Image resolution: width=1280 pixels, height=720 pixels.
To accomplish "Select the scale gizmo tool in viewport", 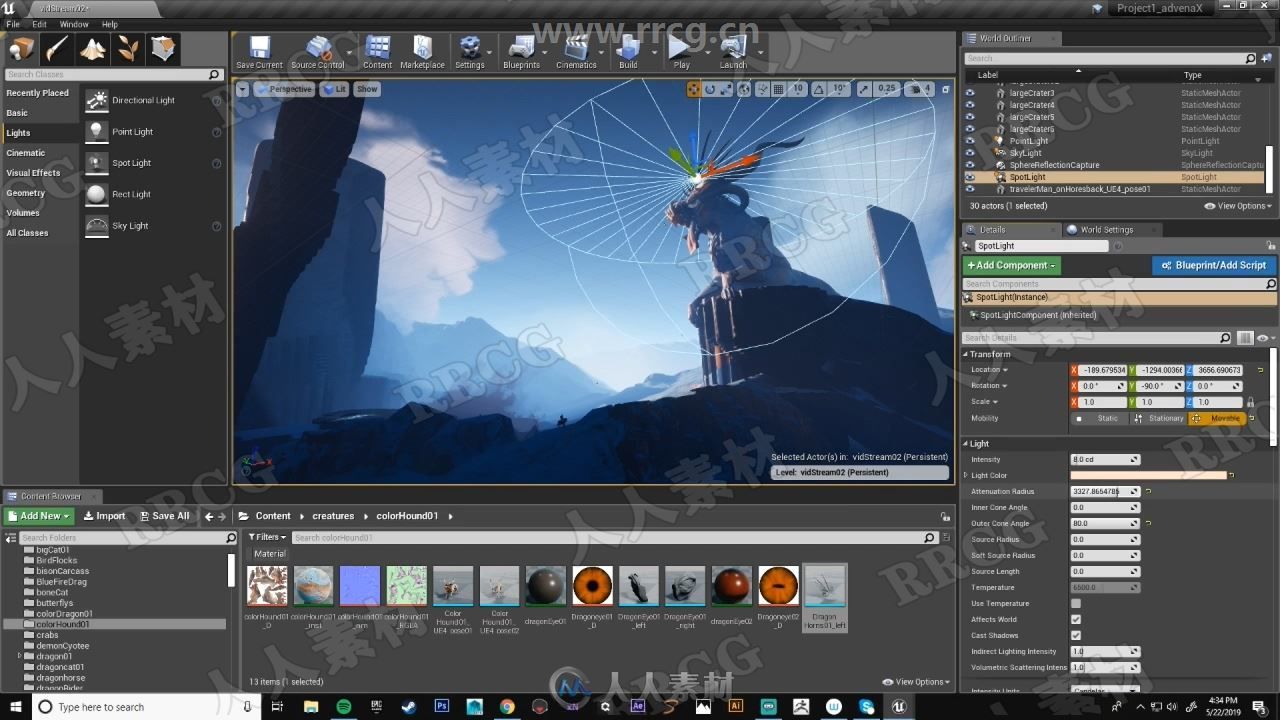I will [727, 89].
